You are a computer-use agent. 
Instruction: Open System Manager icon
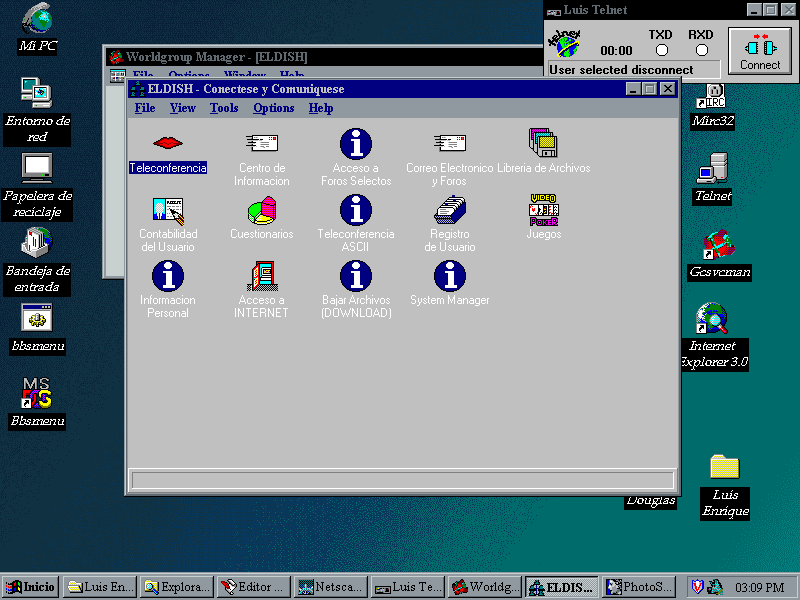[449, 276]
